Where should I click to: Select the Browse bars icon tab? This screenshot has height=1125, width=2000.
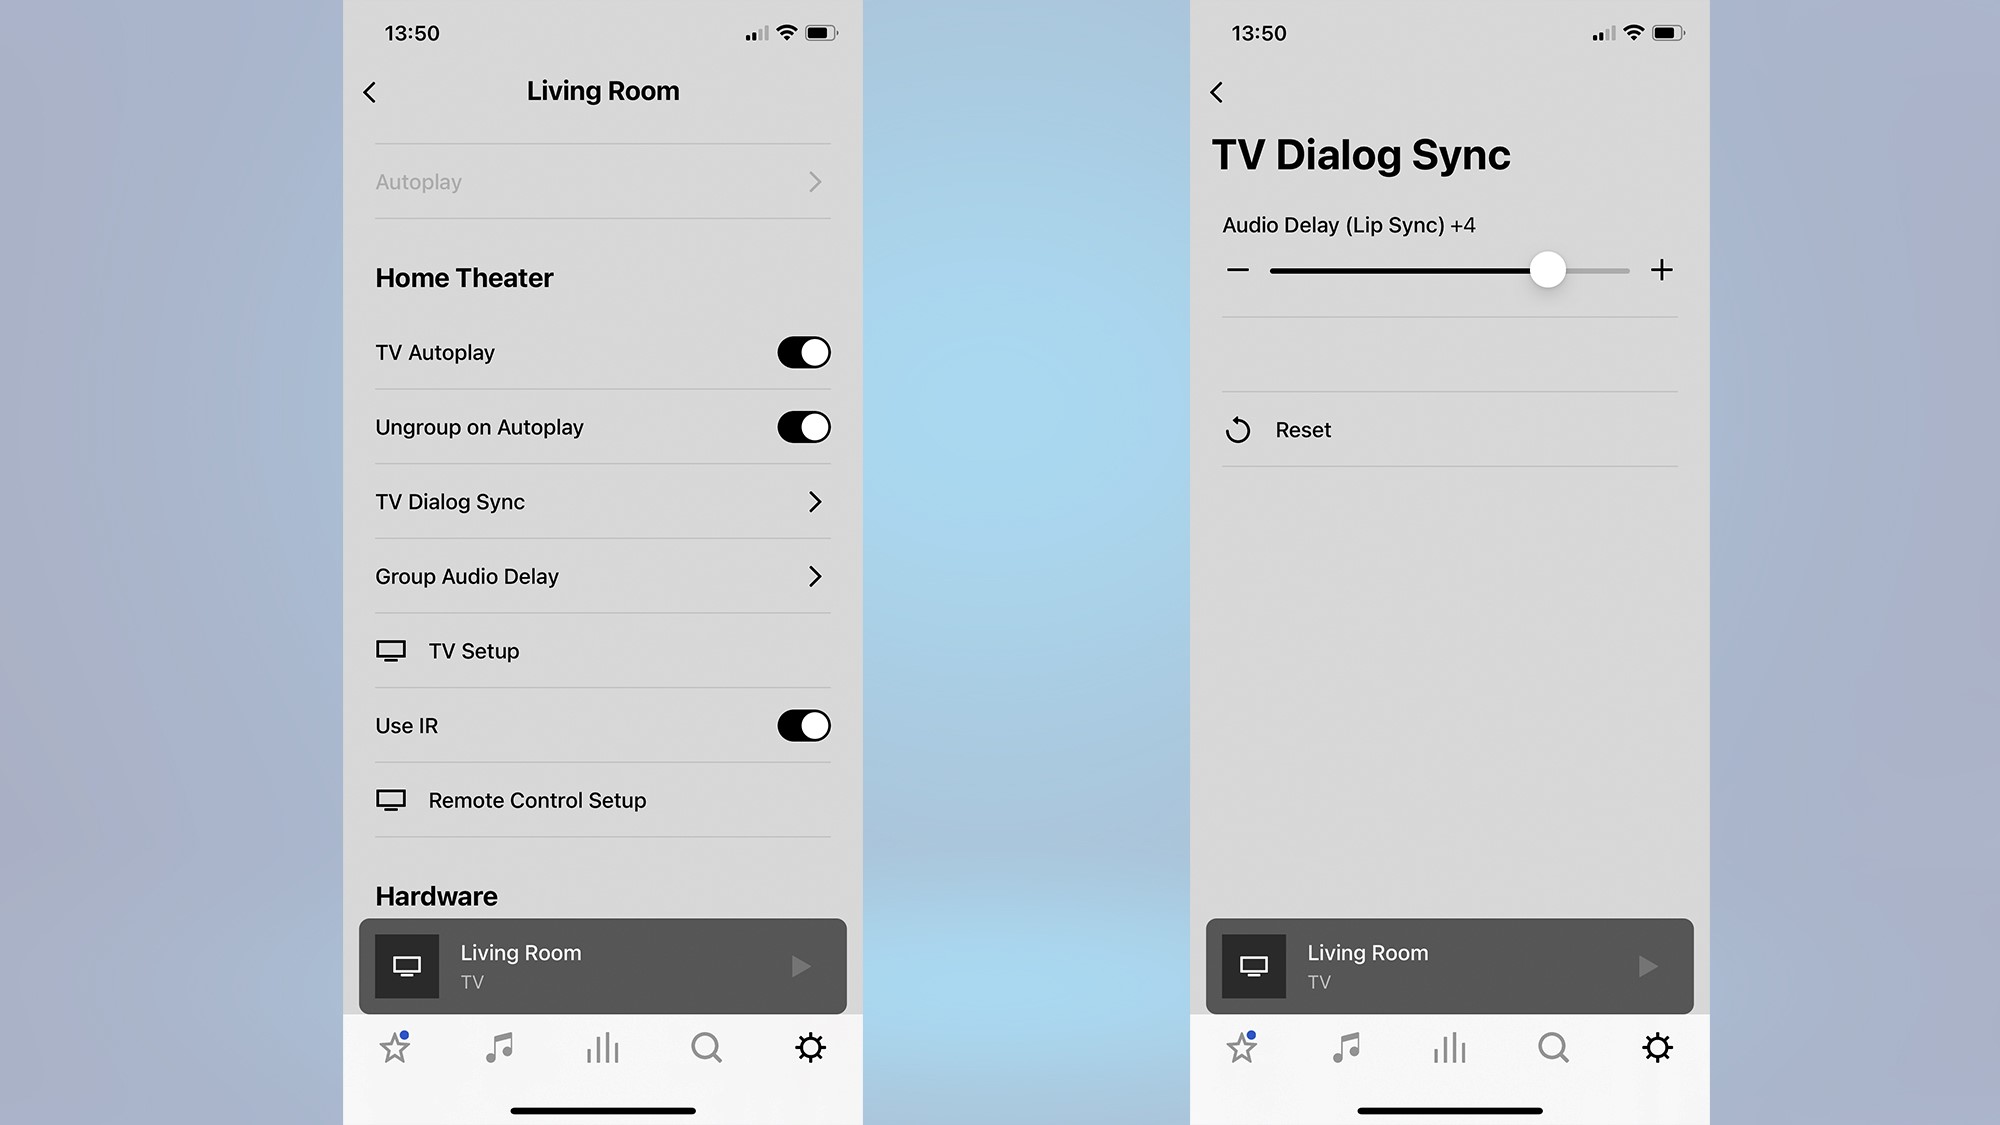point(602,1048)
